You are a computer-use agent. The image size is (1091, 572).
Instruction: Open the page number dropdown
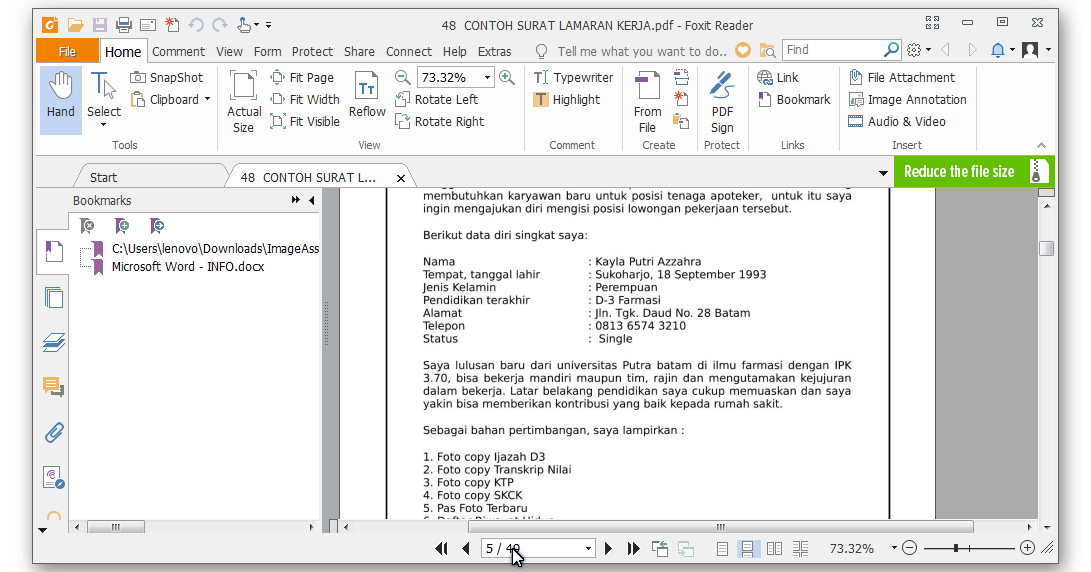(x=589, y=548)
